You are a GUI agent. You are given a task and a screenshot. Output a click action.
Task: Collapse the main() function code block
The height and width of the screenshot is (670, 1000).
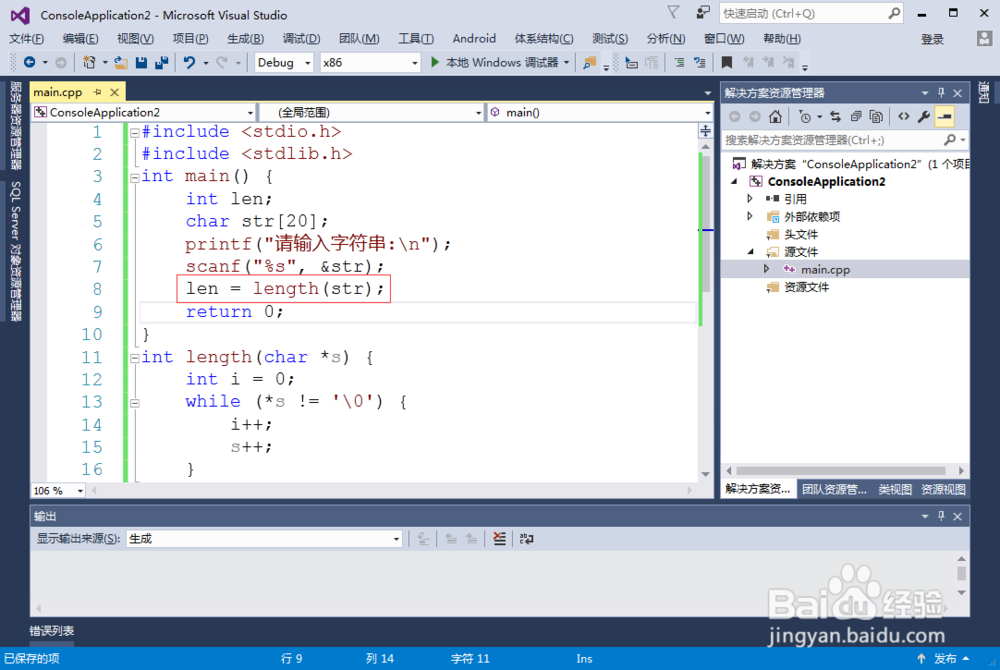click(x=135, y=178)
